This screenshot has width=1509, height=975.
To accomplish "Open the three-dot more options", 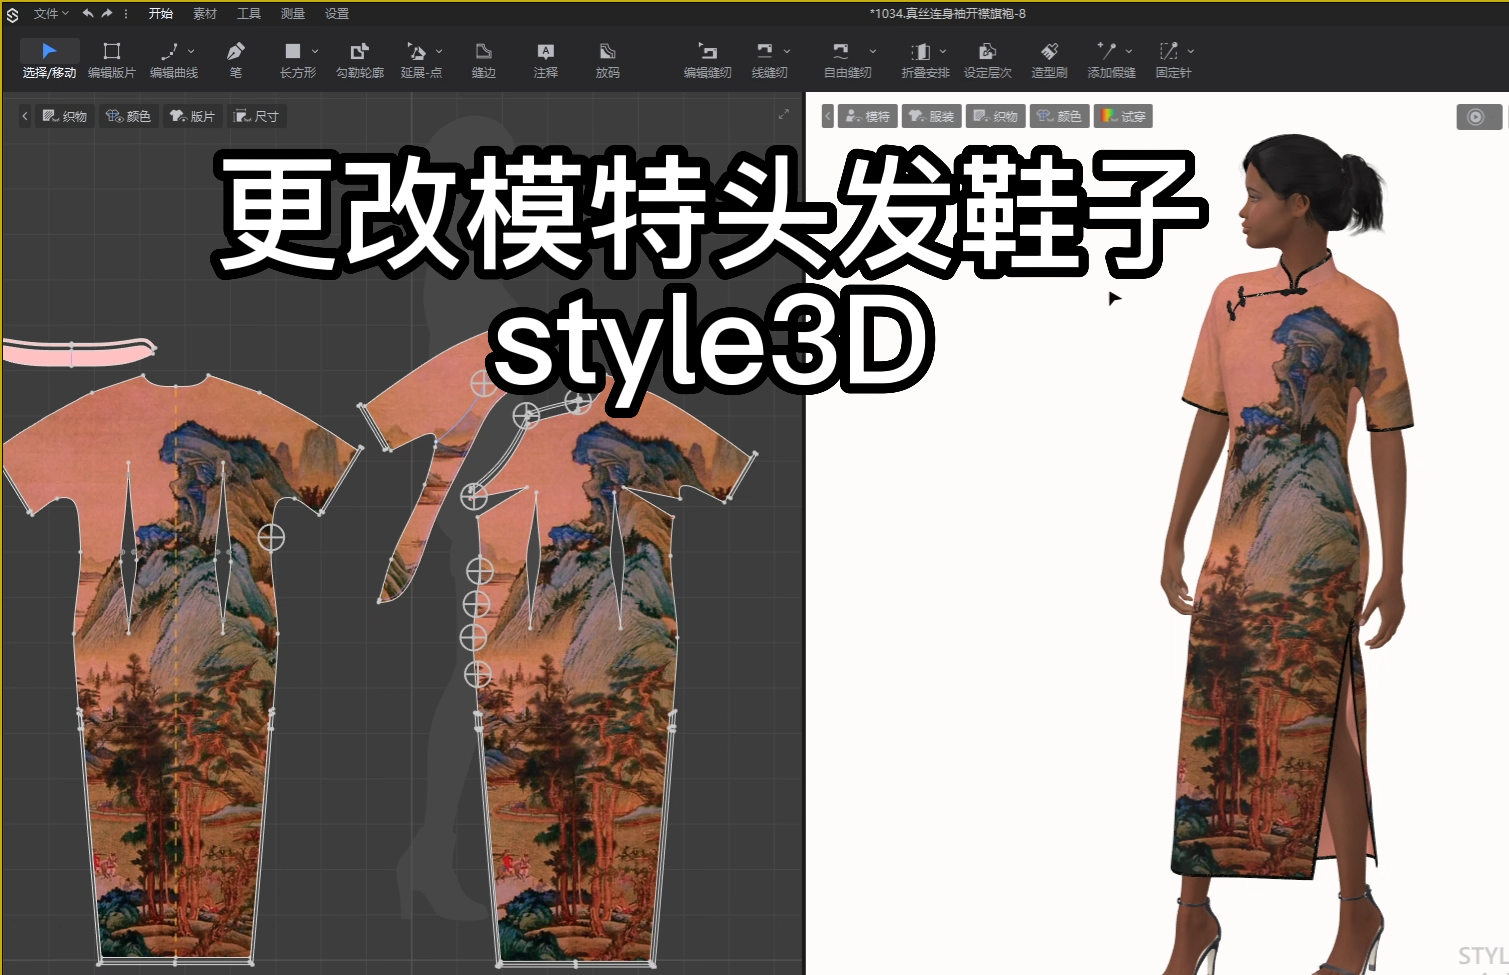I will coord(126,13).
